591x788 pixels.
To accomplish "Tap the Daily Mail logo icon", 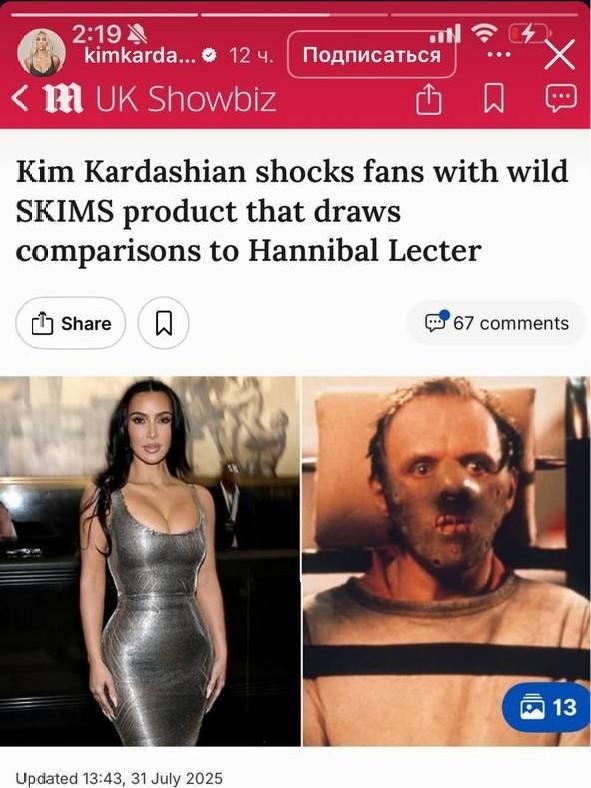I will [x=63, y=98].
